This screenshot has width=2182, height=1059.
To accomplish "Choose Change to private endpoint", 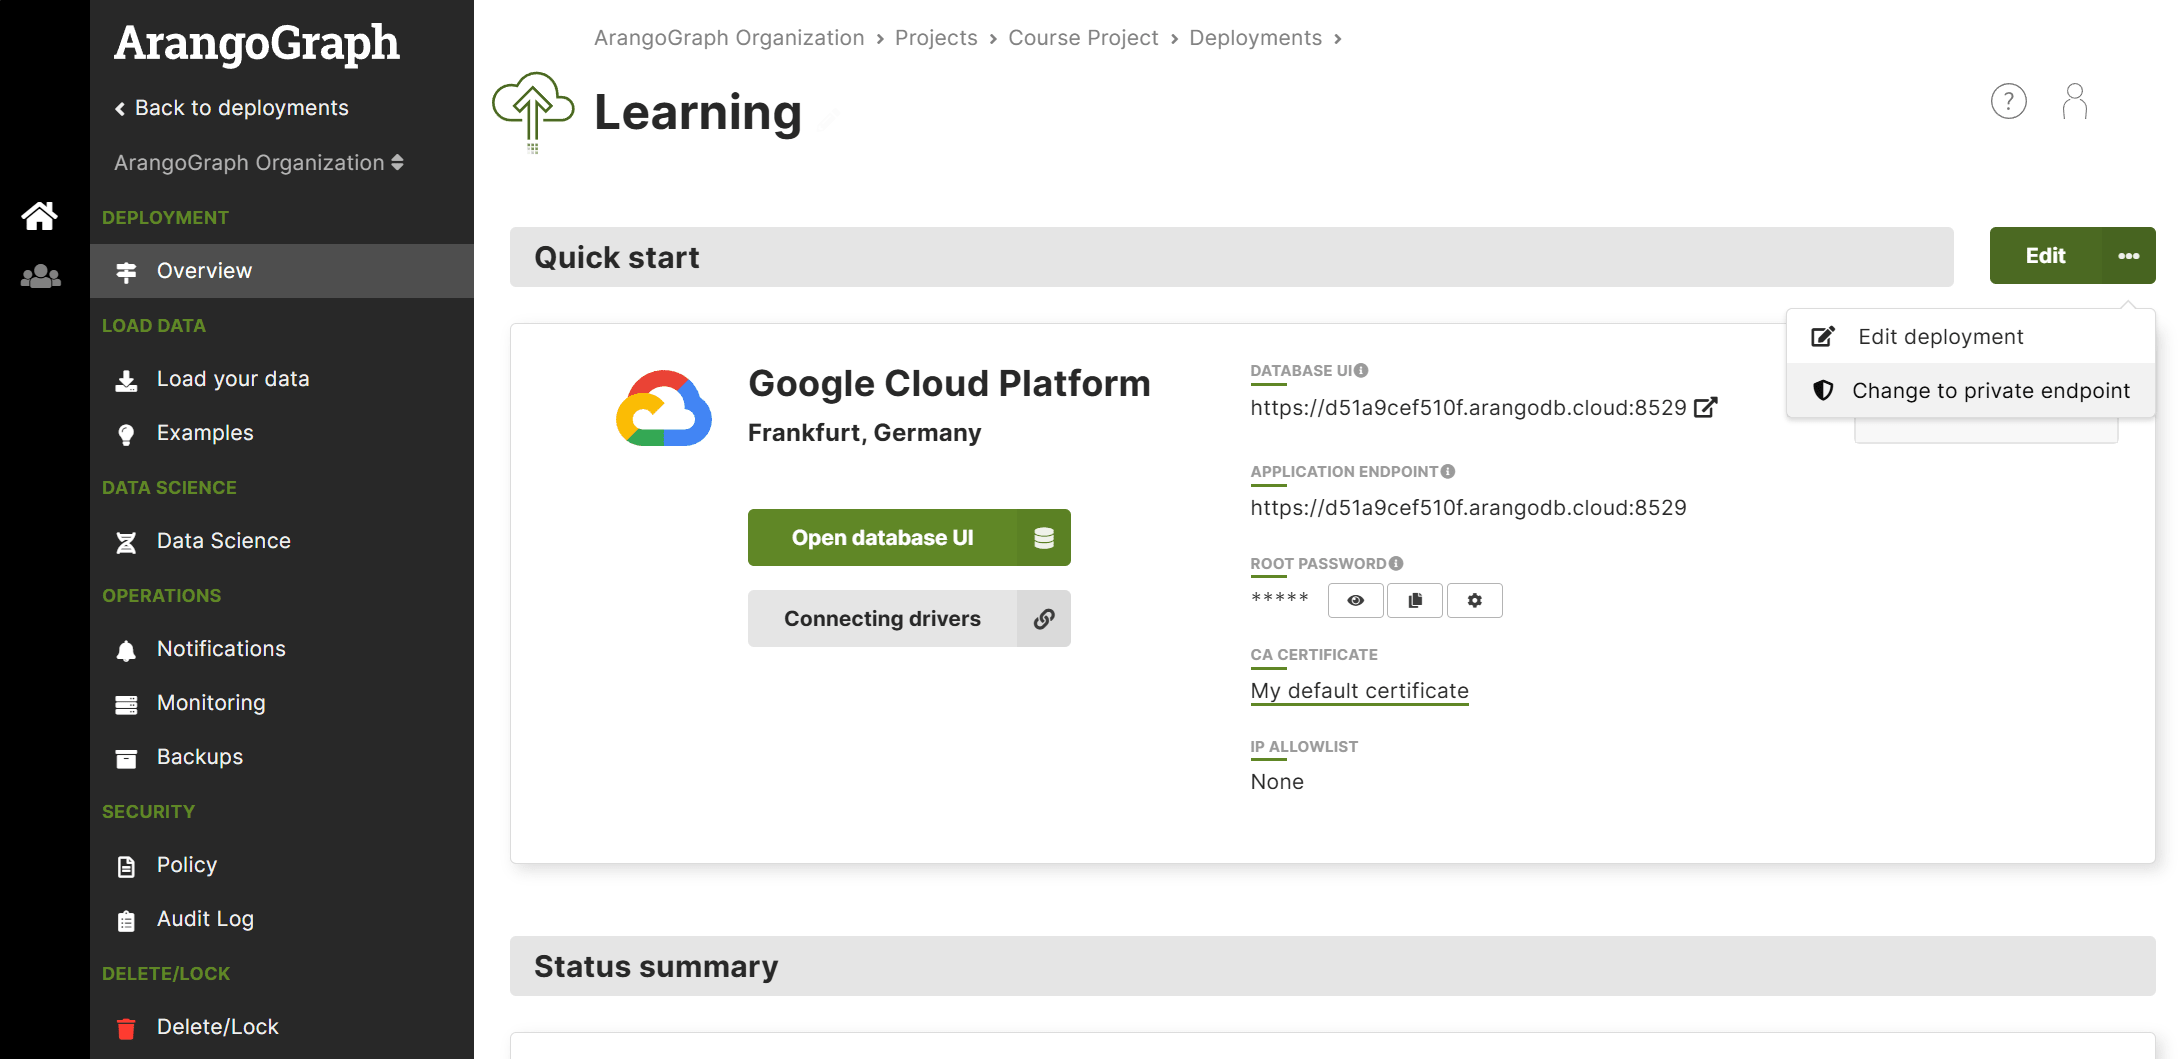I will click(1971, 391).
